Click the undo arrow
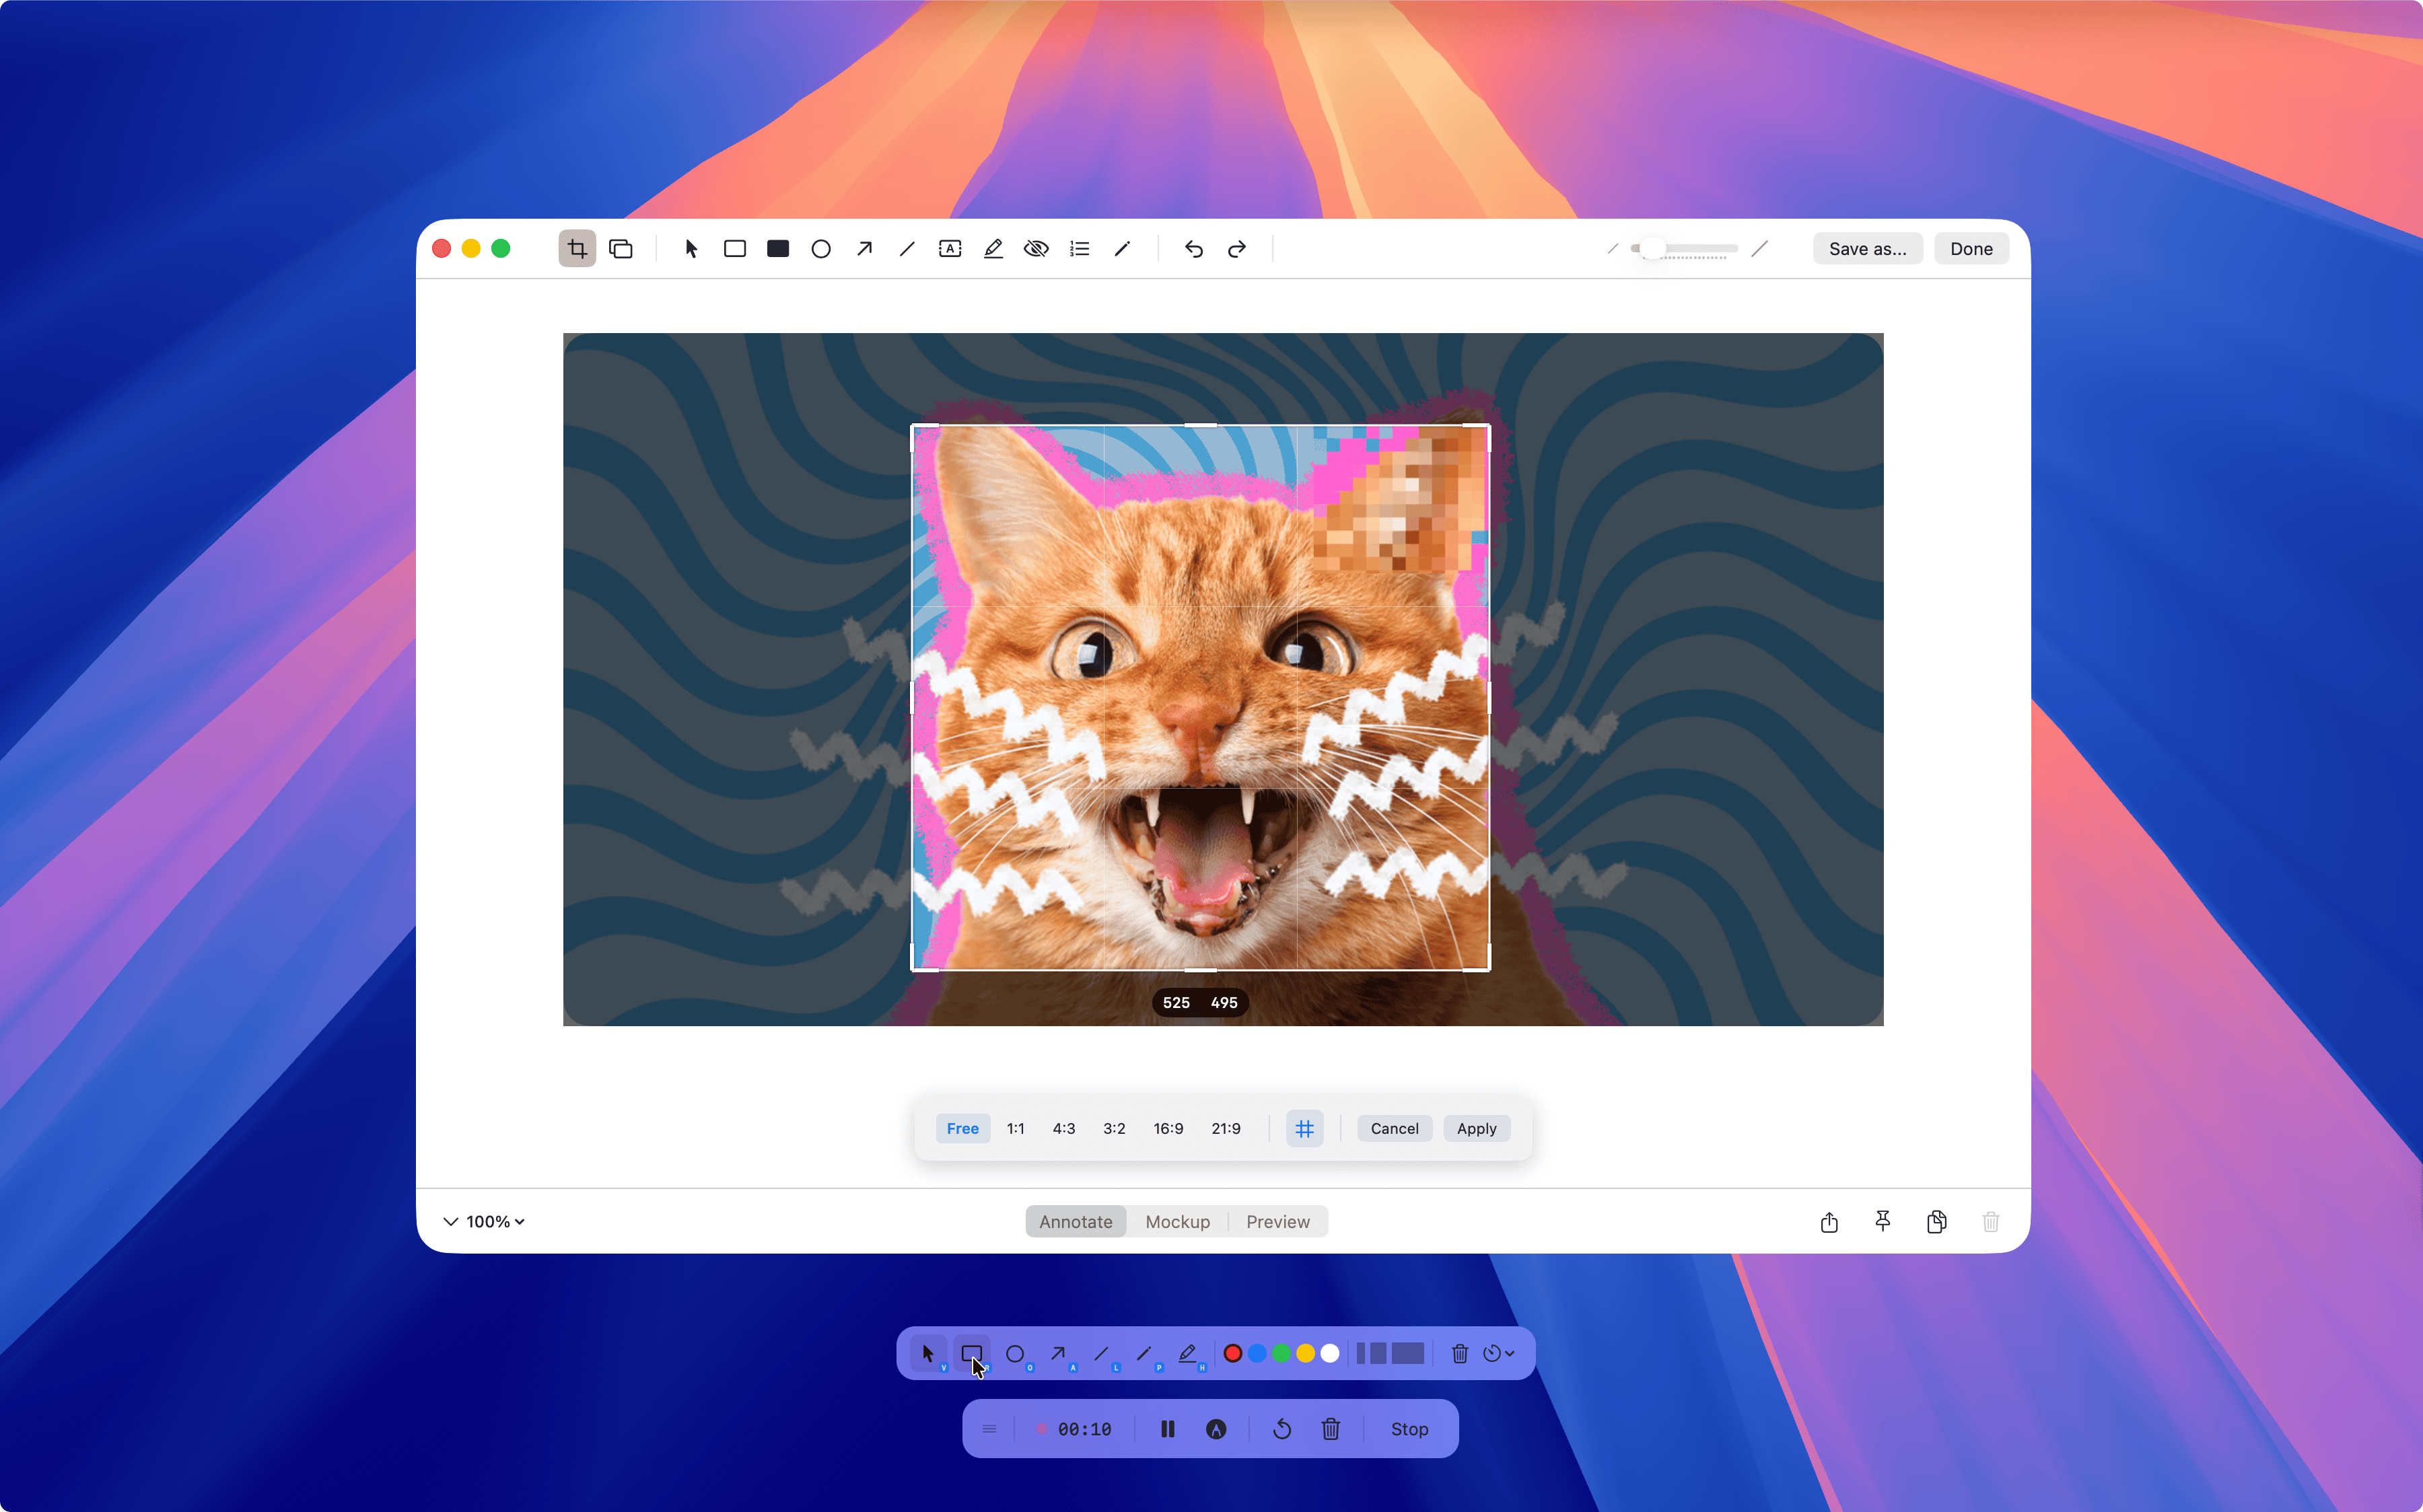The image size is (2423, 1512). click(x=1193, y=249)
